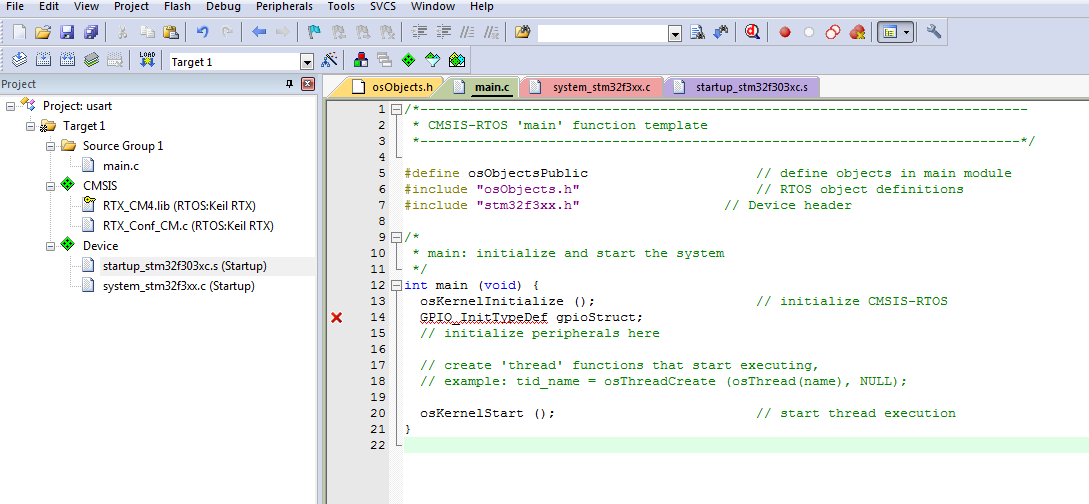1089x504 pixels.
Task: Collapse the Device component node
Action: (51, 246)
